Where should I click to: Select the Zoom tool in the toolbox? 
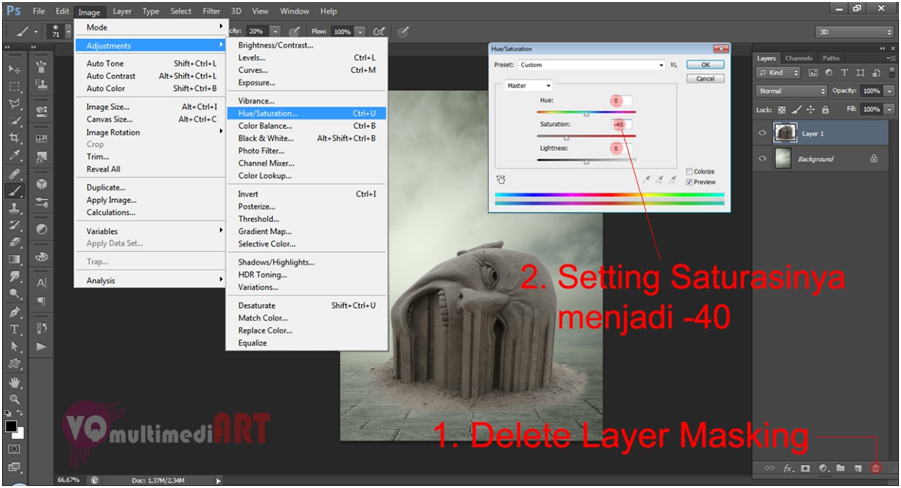[14, 399]
